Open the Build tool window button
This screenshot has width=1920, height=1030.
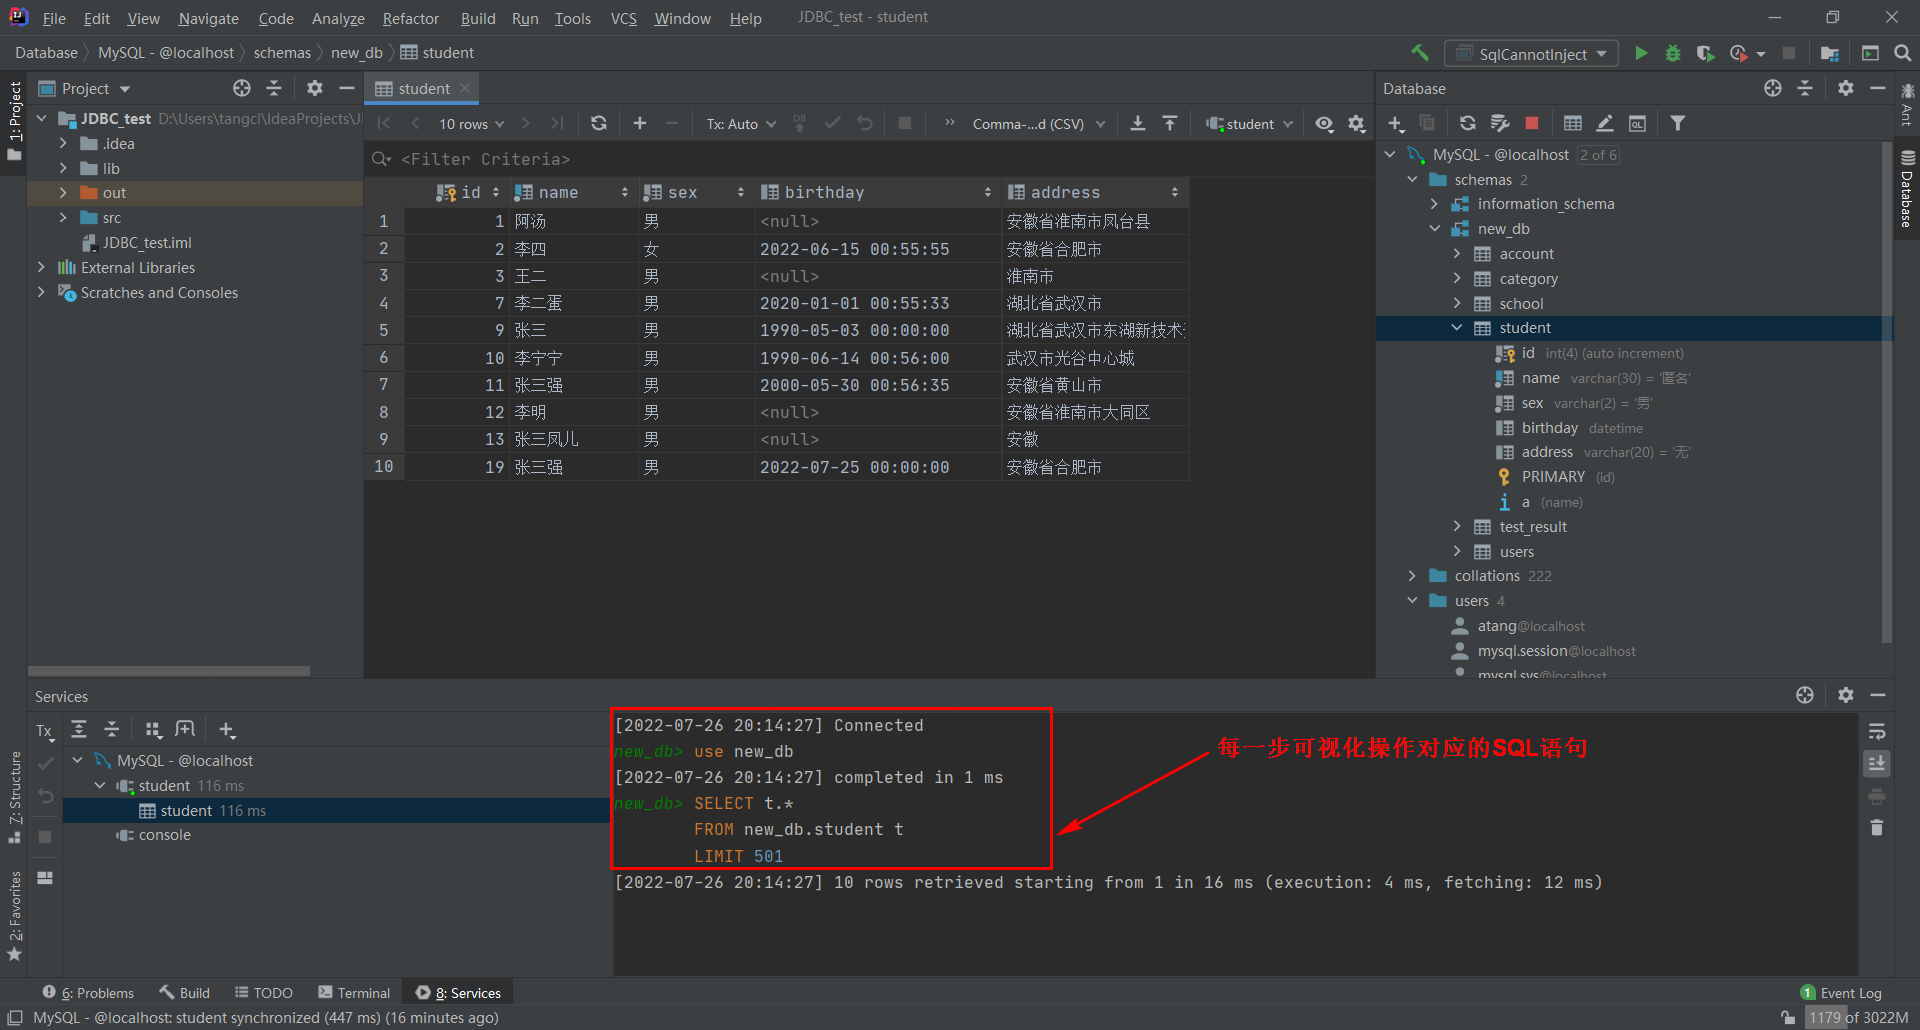pos(184,992)
